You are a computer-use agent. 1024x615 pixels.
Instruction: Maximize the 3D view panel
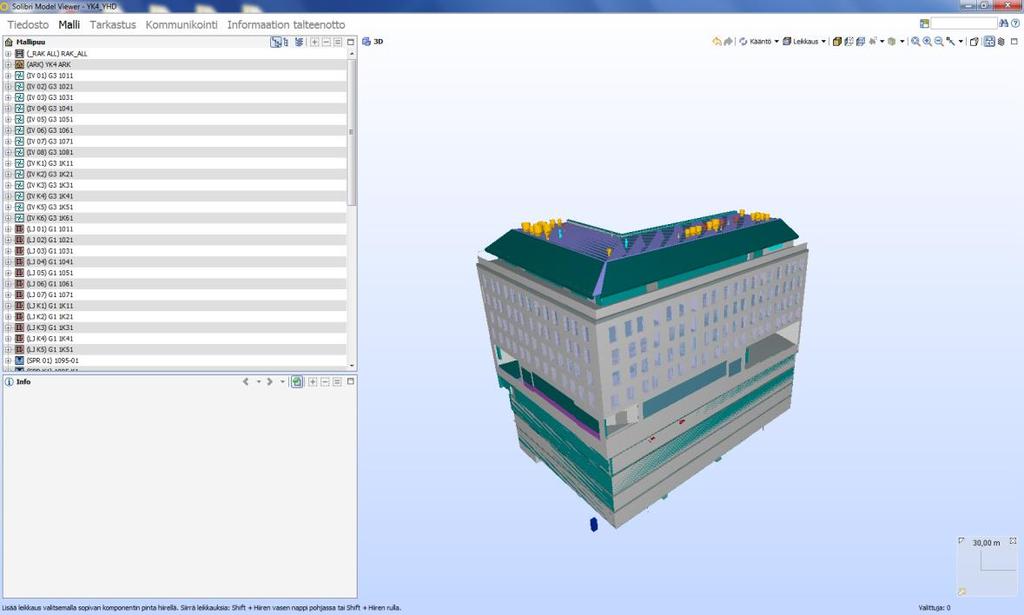[1014, 41]
